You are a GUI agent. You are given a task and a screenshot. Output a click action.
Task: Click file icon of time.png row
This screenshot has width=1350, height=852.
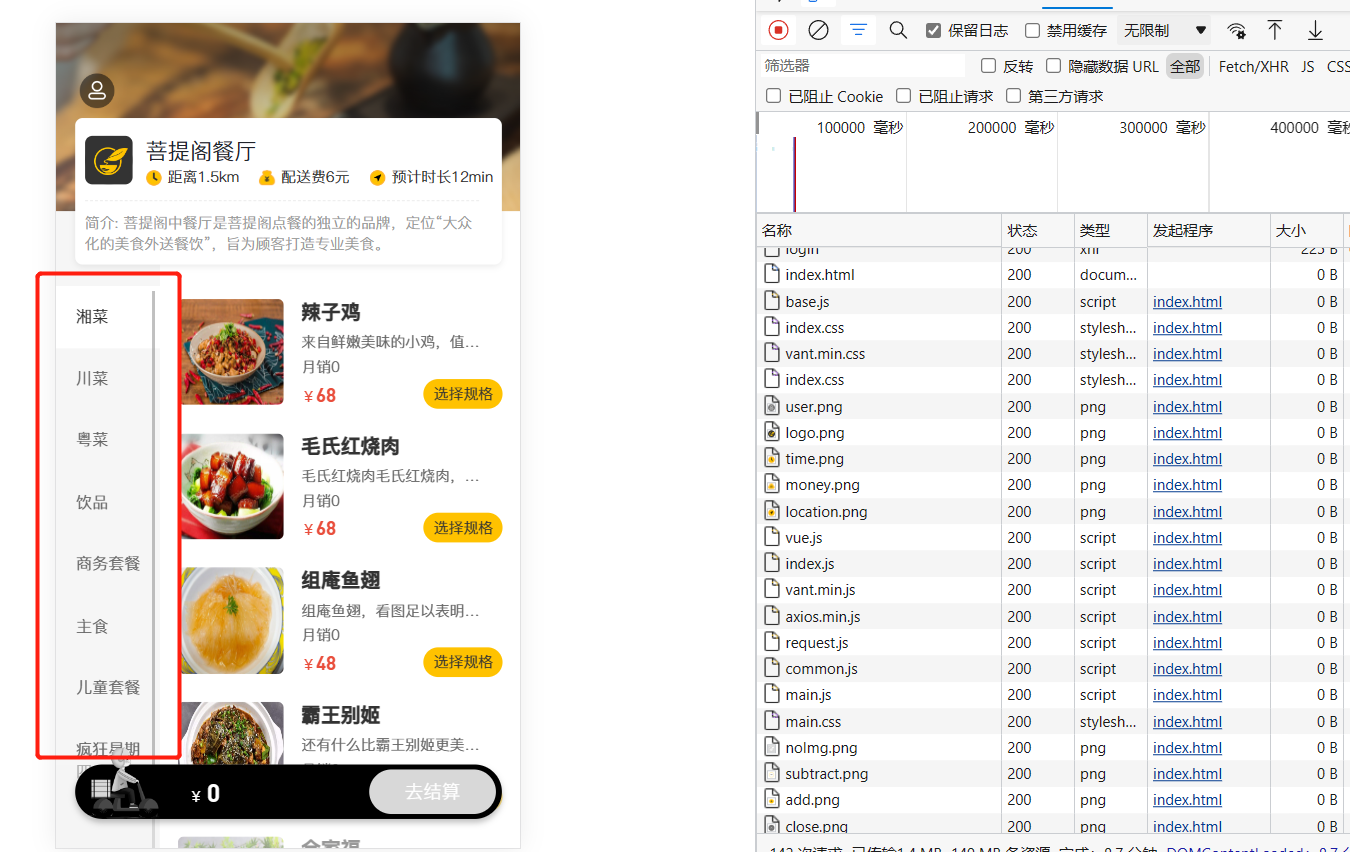coord(771,458)
